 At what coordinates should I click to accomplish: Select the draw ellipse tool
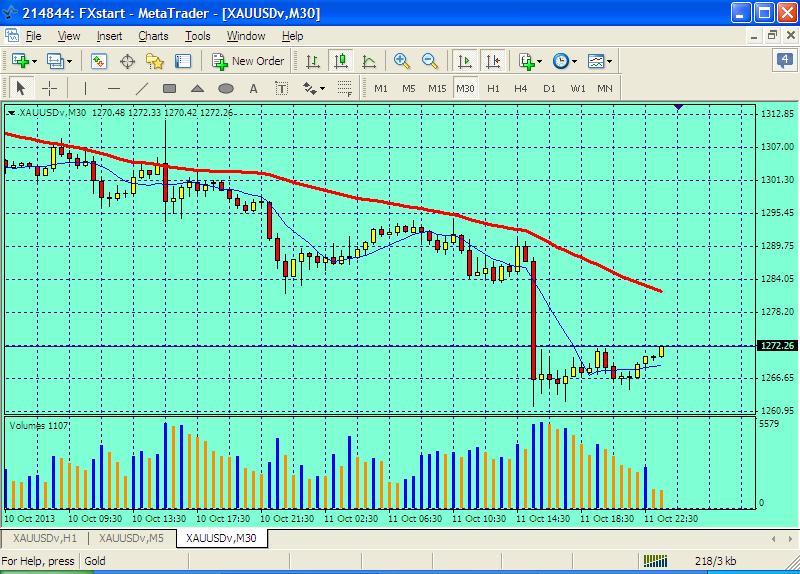pos(226,88)
